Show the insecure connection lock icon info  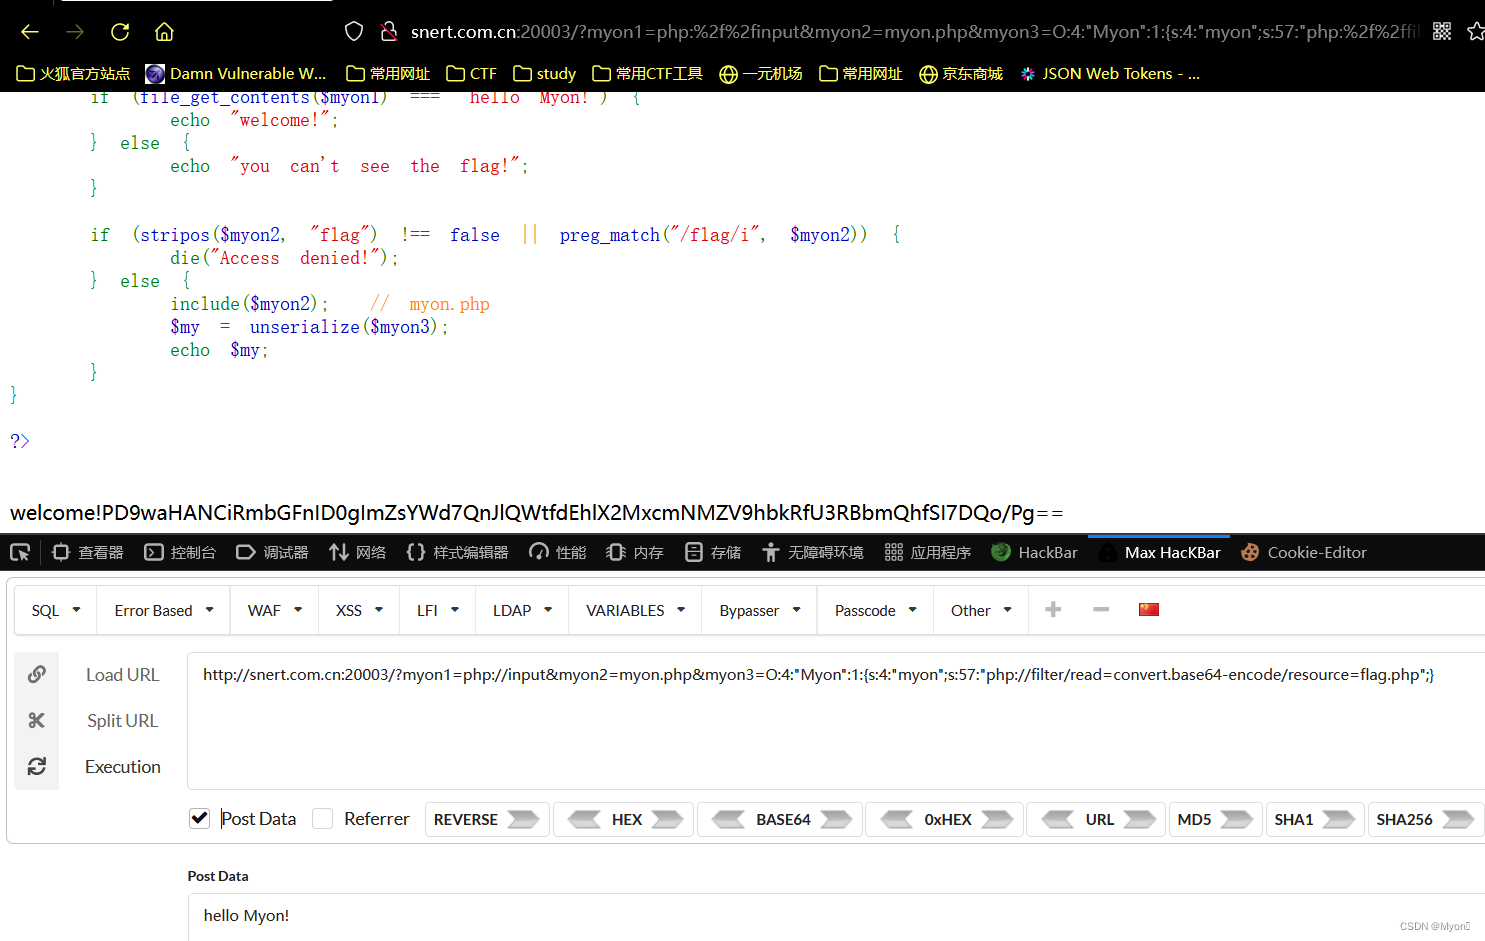pos(389,32)
